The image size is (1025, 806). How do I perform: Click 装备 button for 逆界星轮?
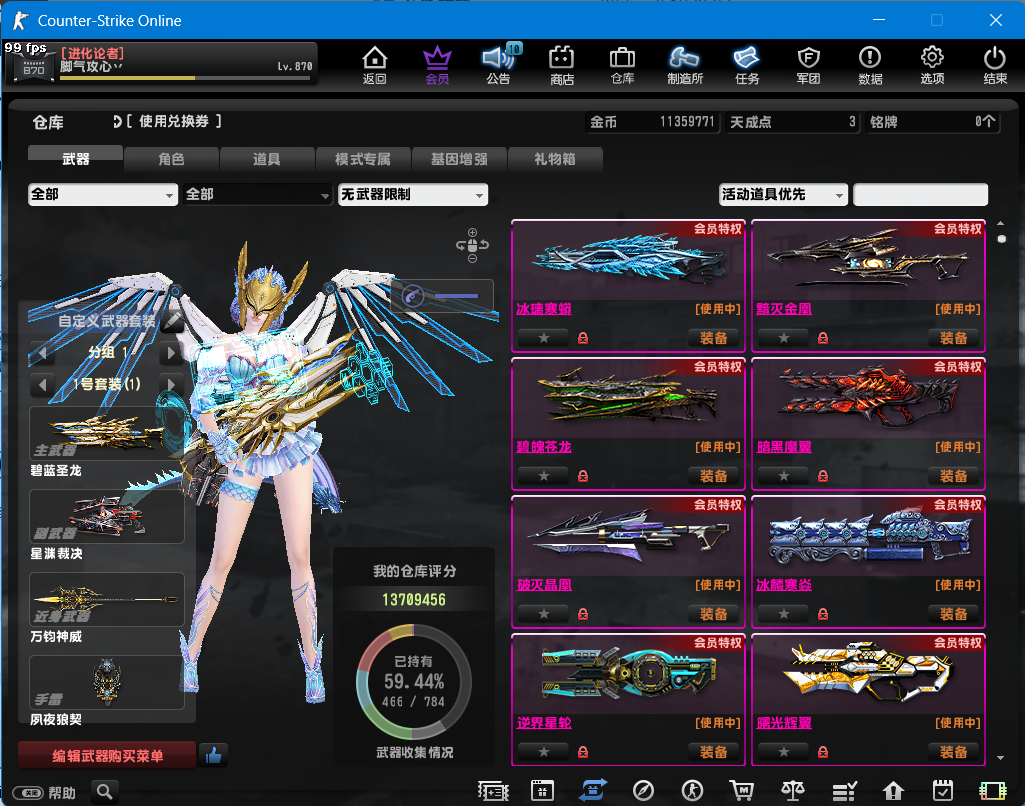(714, 752)
